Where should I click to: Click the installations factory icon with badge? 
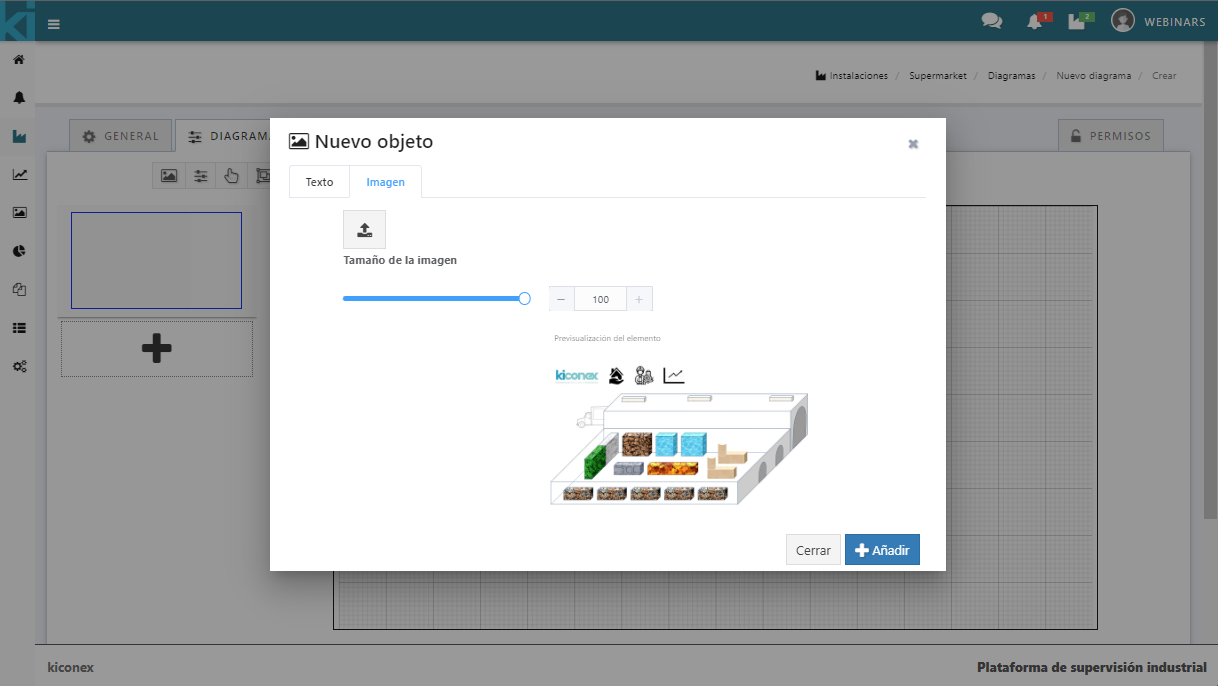tap(1077, 22)
